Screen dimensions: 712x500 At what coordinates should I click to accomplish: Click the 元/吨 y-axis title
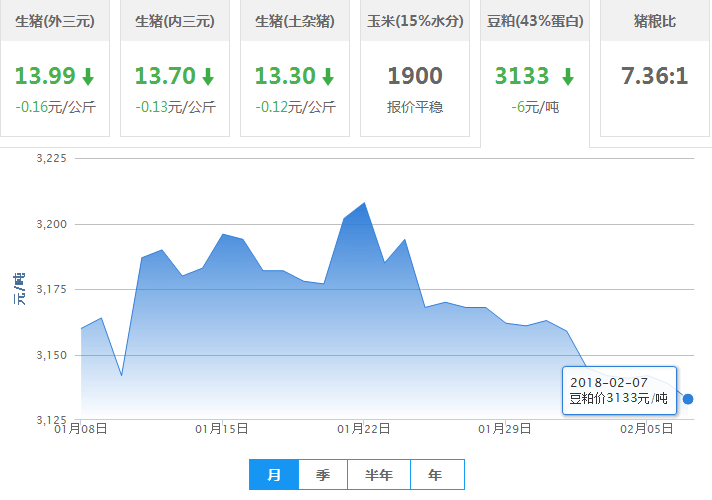tap(19, 289)
